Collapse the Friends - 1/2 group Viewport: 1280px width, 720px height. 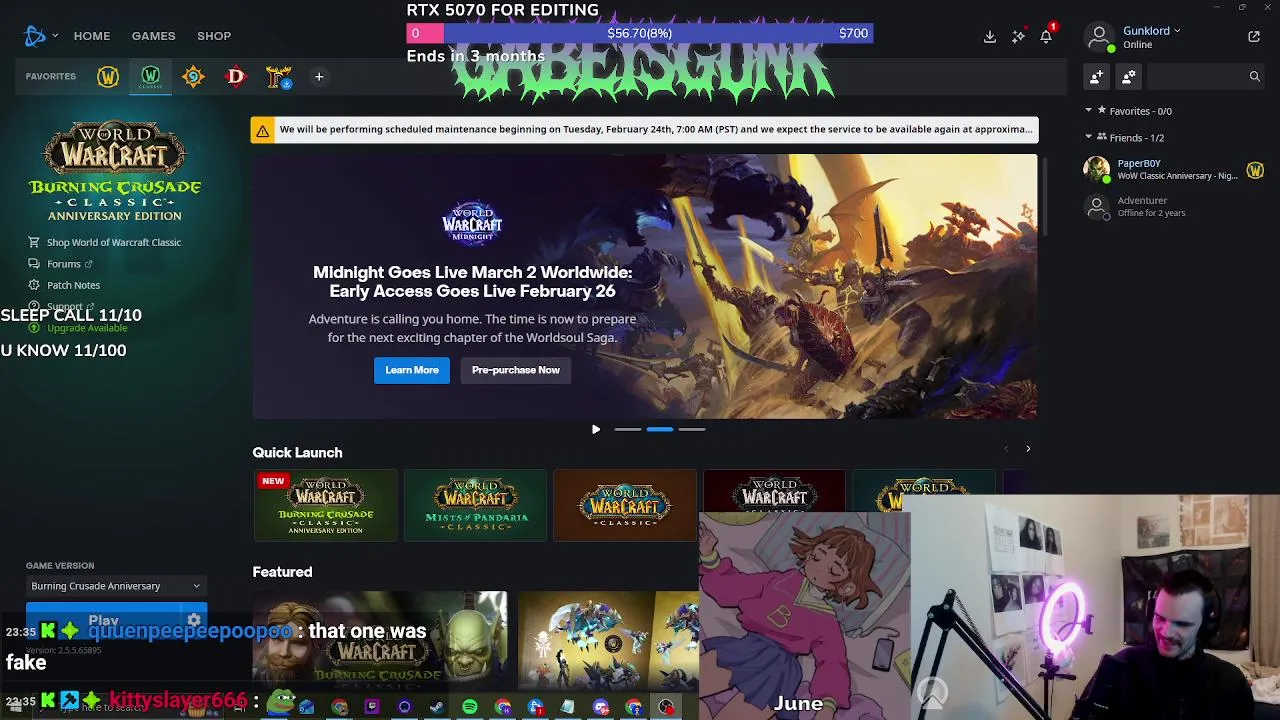tap(1089, 137)
